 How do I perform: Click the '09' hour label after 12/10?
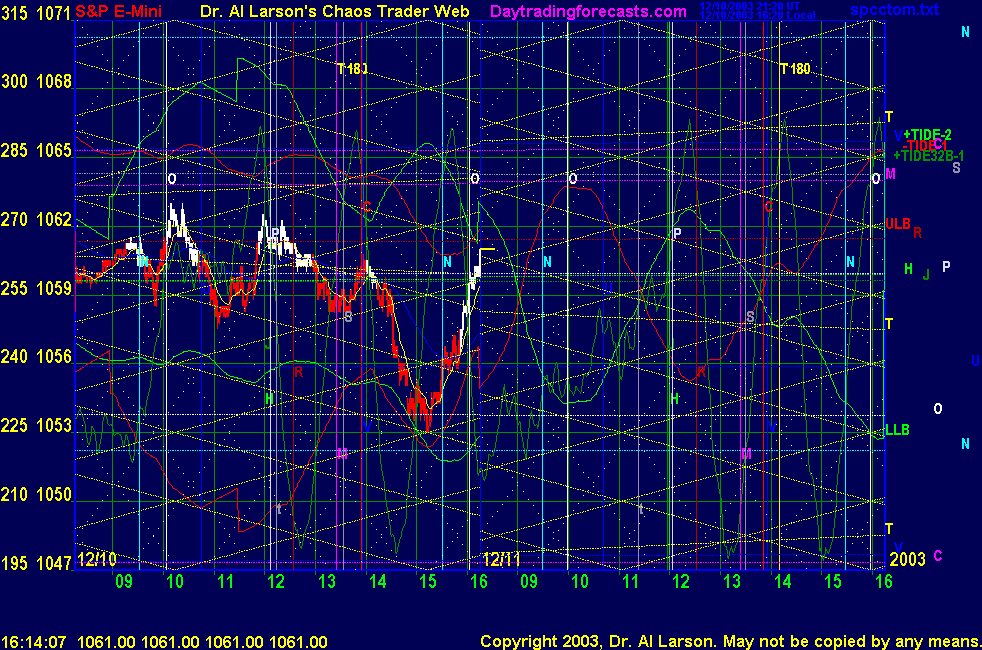[x=124, y=581]
